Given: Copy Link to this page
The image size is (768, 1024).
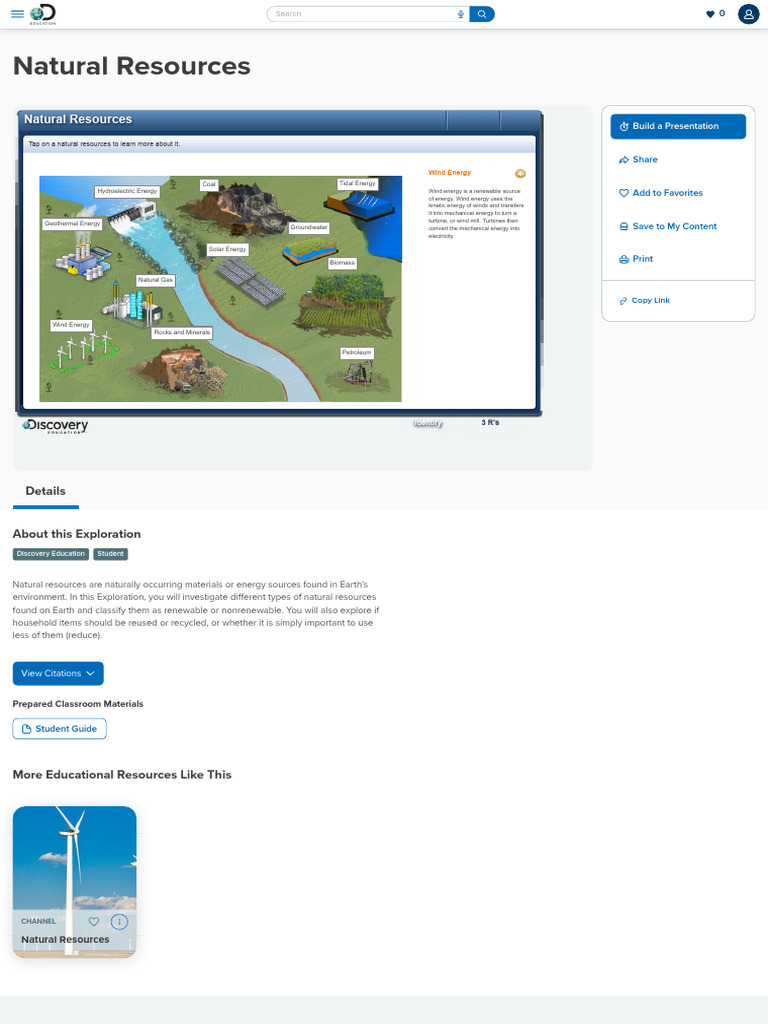Looking at the screenshot, I should coord(644,300).
